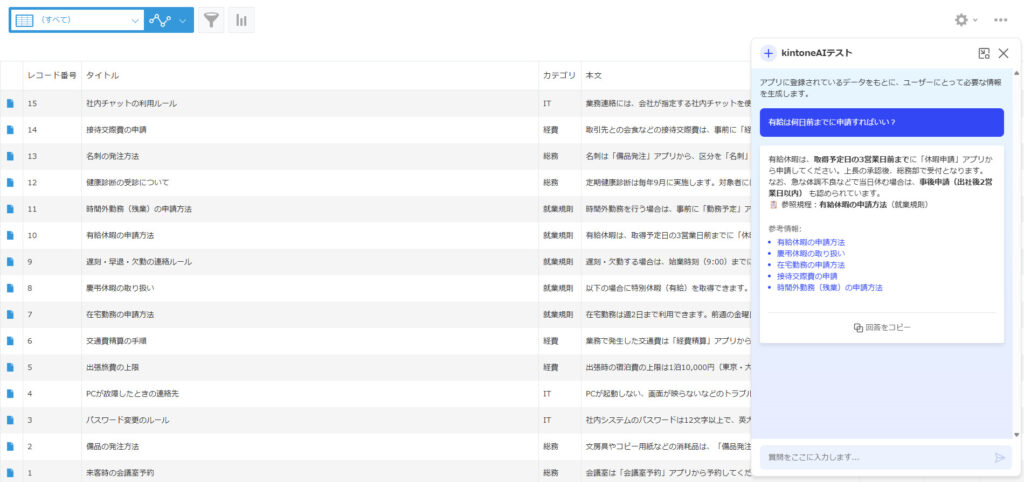Open the filter funnel icon
Image resolution: width=1024 pixels, height=482 pixels.
pyautogui.click(x=210, y=20)
